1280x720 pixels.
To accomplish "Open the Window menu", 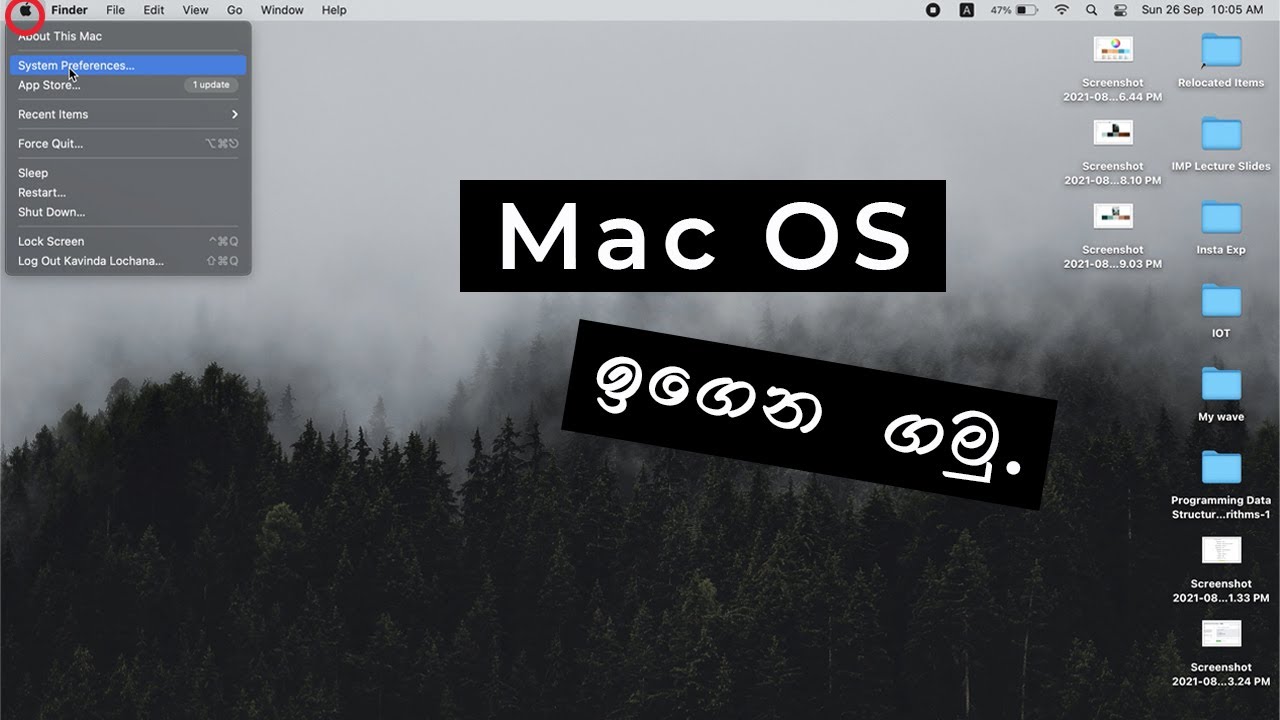I will click(x=282, y=10).
